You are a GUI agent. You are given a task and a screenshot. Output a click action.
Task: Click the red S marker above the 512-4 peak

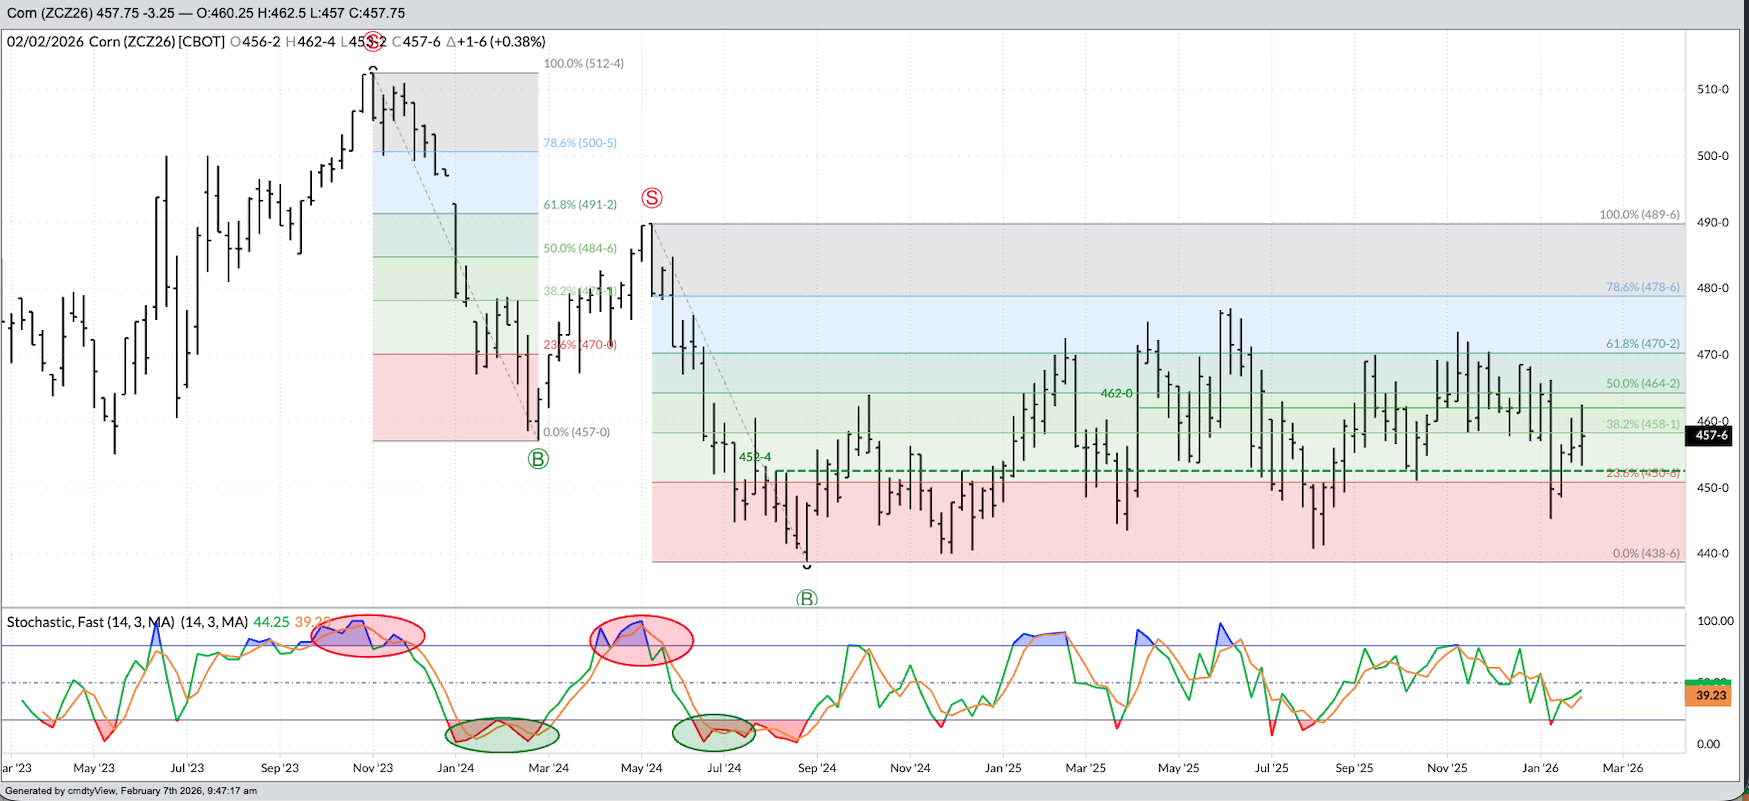(x=373, y=42)
